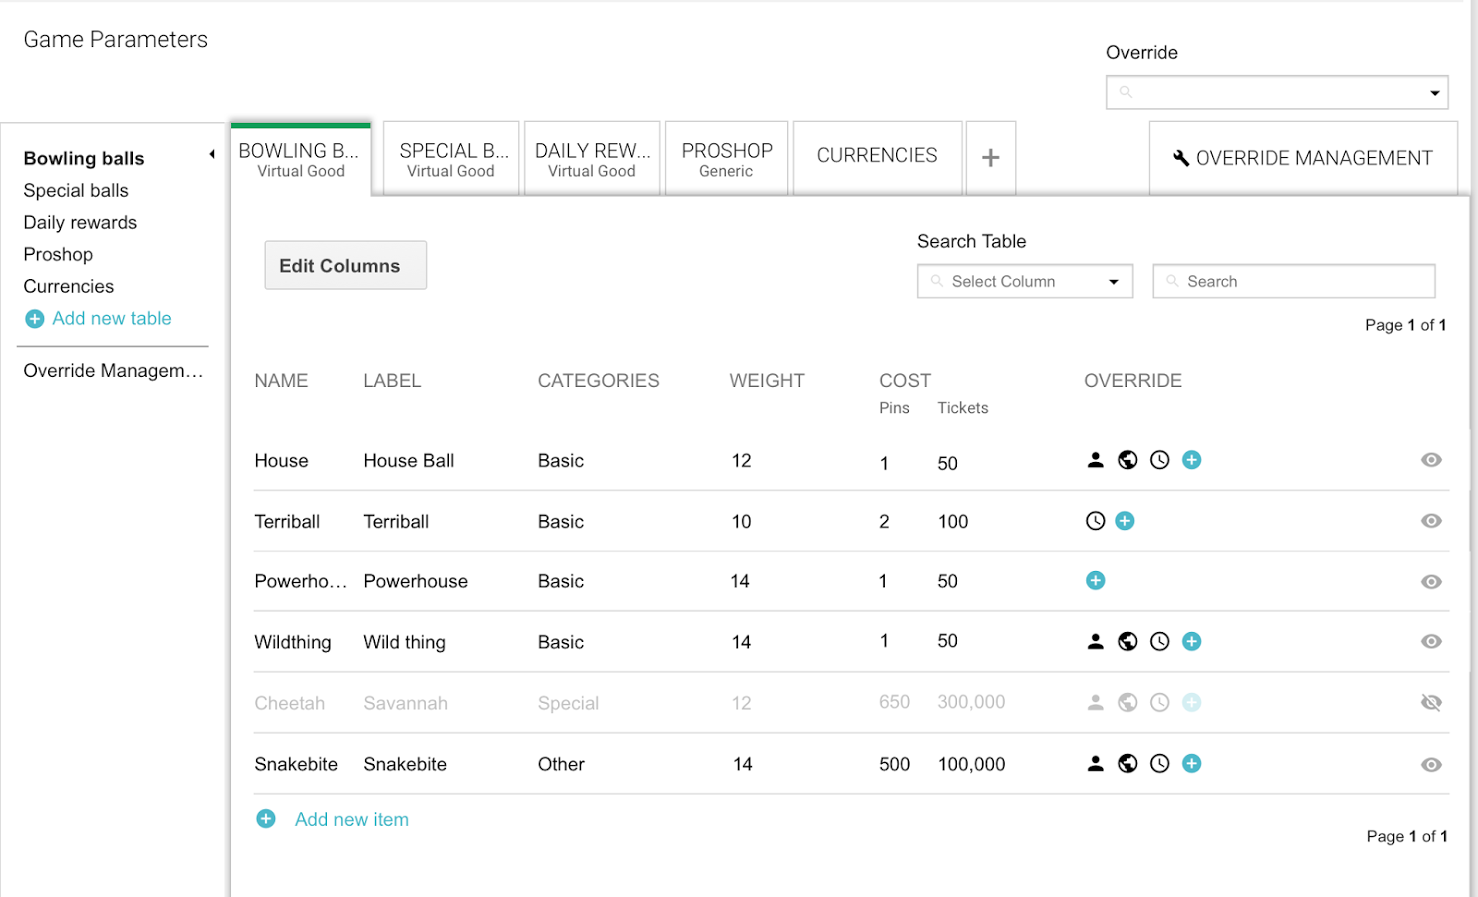Click the clock override icon in Snakebite row
This screenshot has height=897, width=1478.
[x=1160, y=764]
